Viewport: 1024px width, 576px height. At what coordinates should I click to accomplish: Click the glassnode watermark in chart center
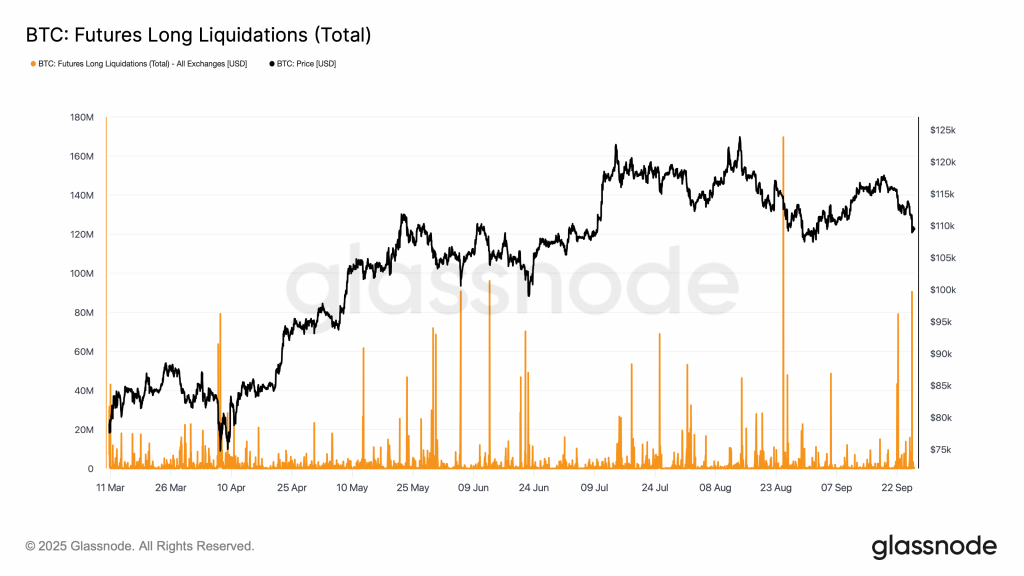[512, 287]
